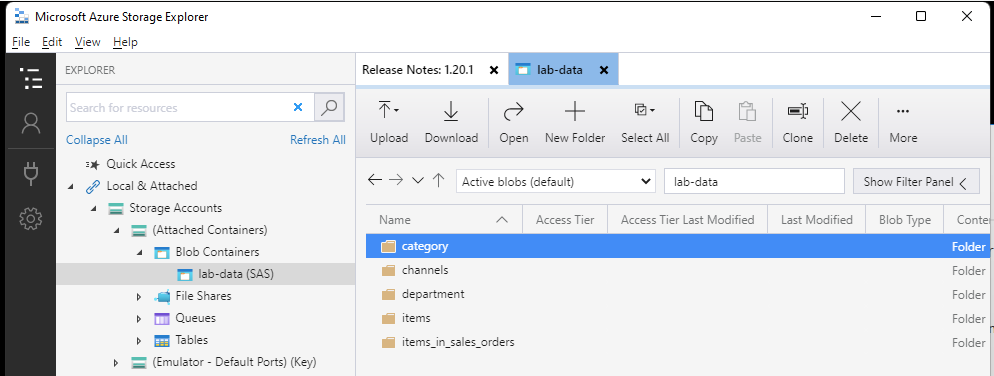The height and width of the screenshot is (376, 994).
Task: Collapse the Storage Accounts node
Action: [93, 209]
